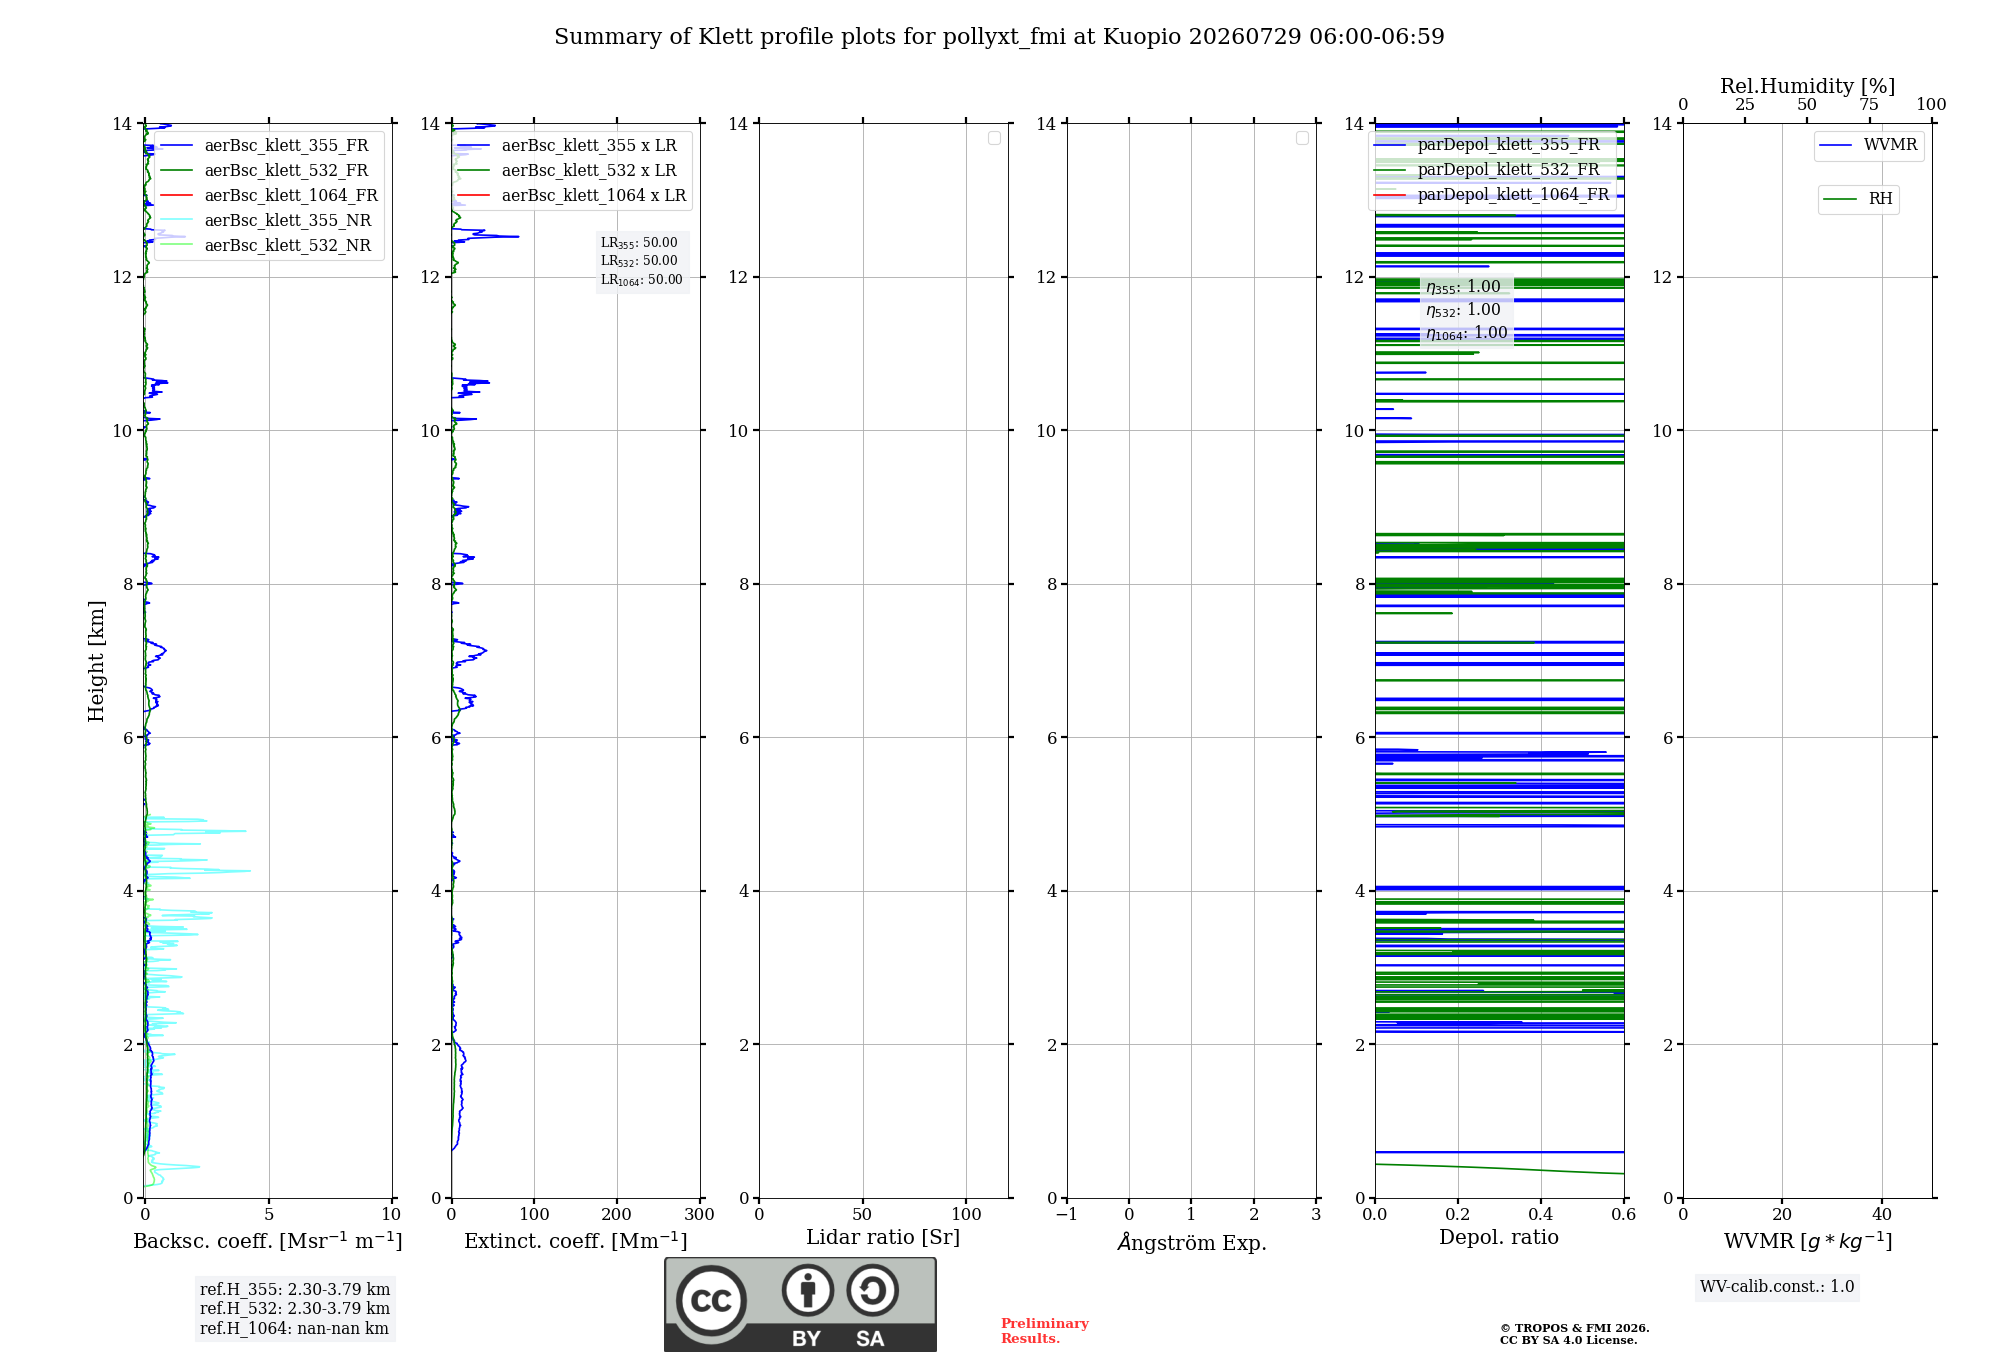
Task: Click the green RH legend line sample
Action: click(1840, 200)
